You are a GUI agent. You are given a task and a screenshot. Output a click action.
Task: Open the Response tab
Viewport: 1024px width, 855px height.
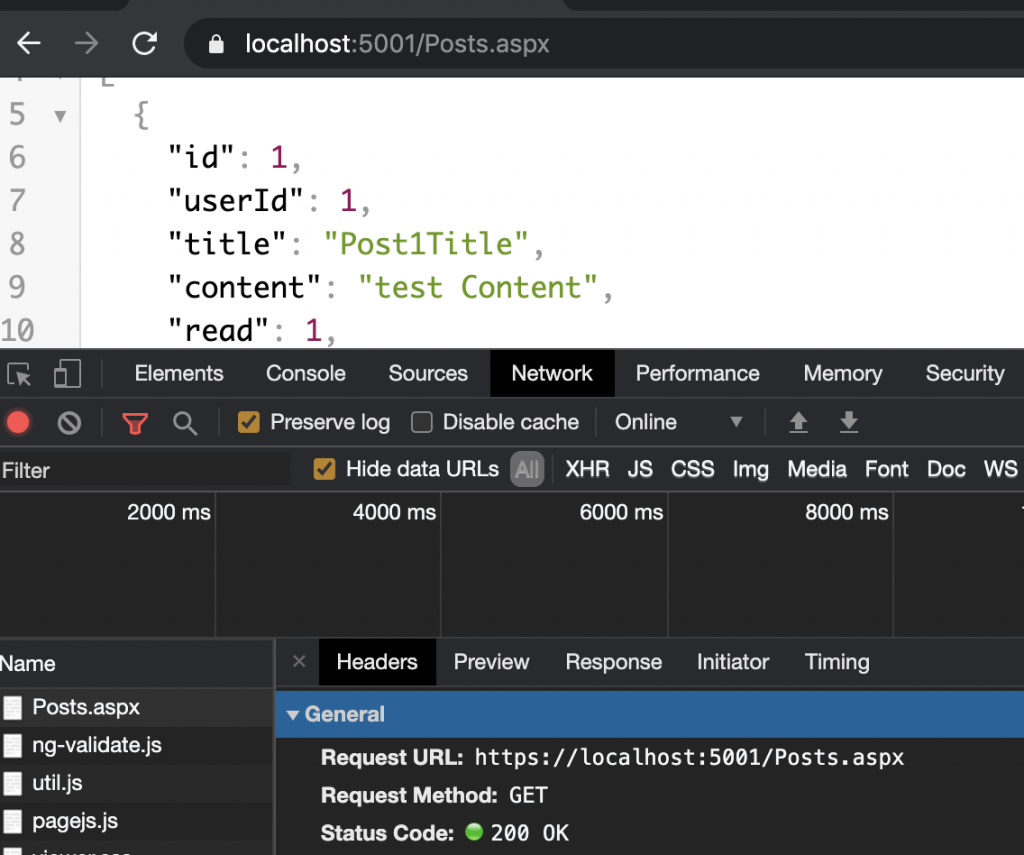(x=613, y=662)
